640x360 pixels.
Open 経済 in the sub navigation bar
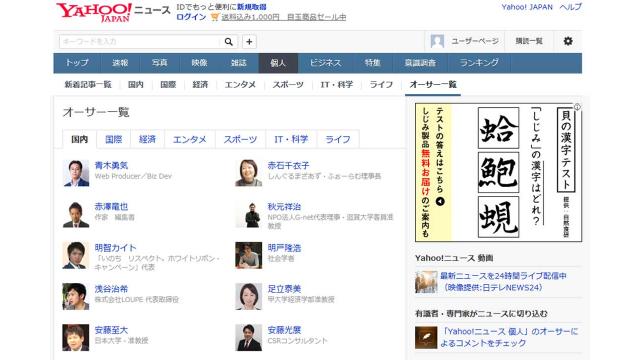200,84
